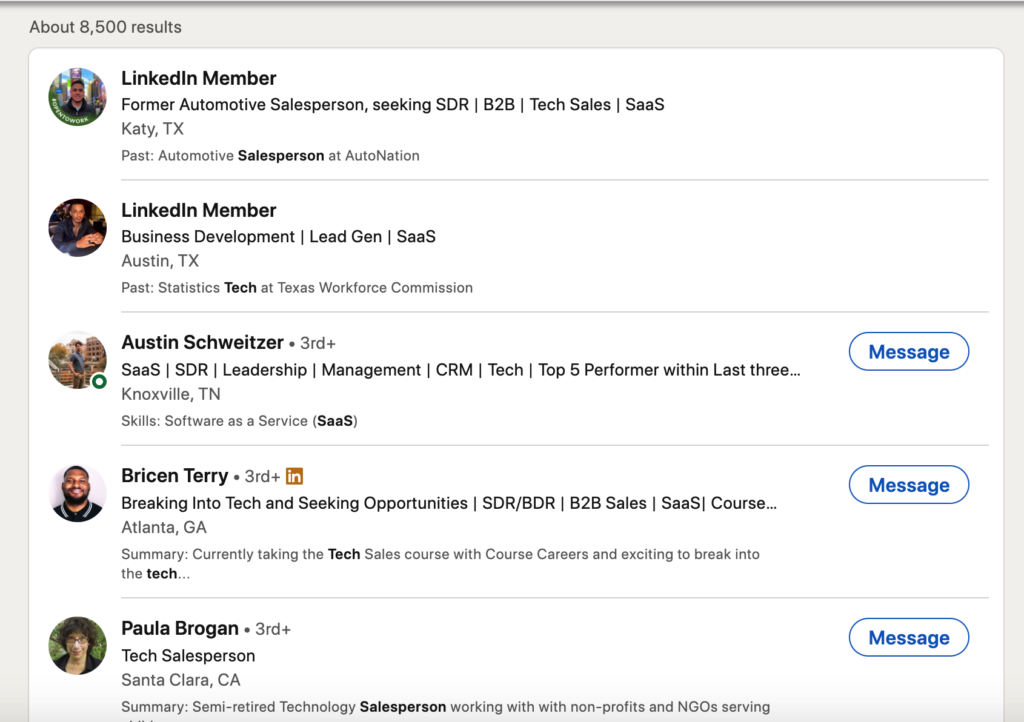Viewport: 1024px width, 722px height.
Task: Open the Katy, TX member's profile photo
Action: [x=78, y=97]
